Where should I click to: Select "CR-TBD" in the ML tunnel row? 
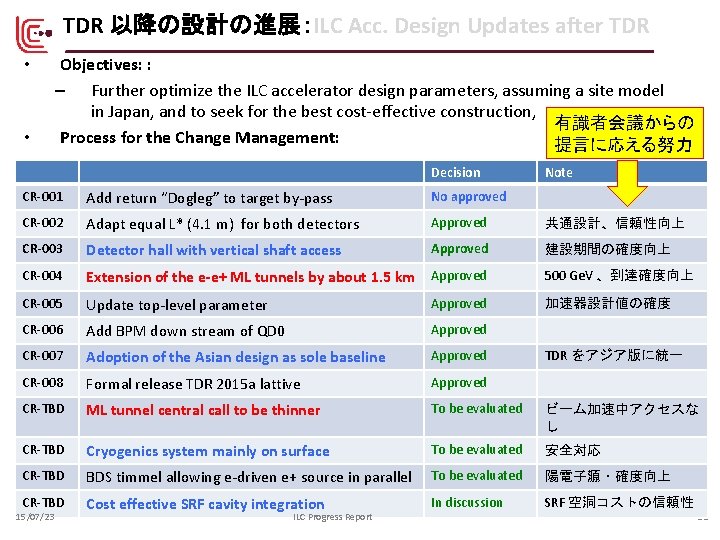pos(43,409)
